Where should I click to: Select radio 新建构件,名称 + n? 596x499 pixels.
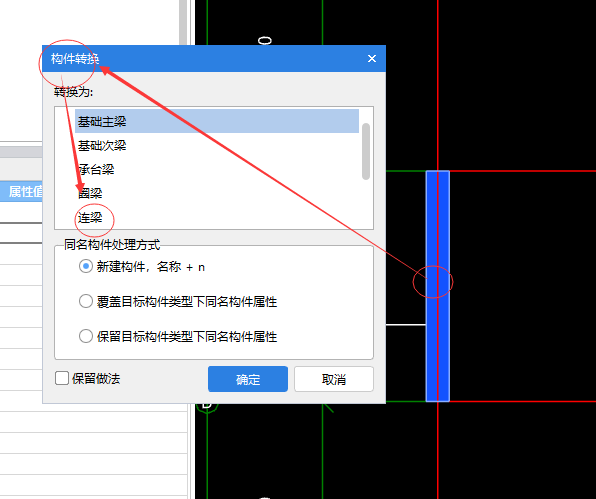(x=86, y=266)
